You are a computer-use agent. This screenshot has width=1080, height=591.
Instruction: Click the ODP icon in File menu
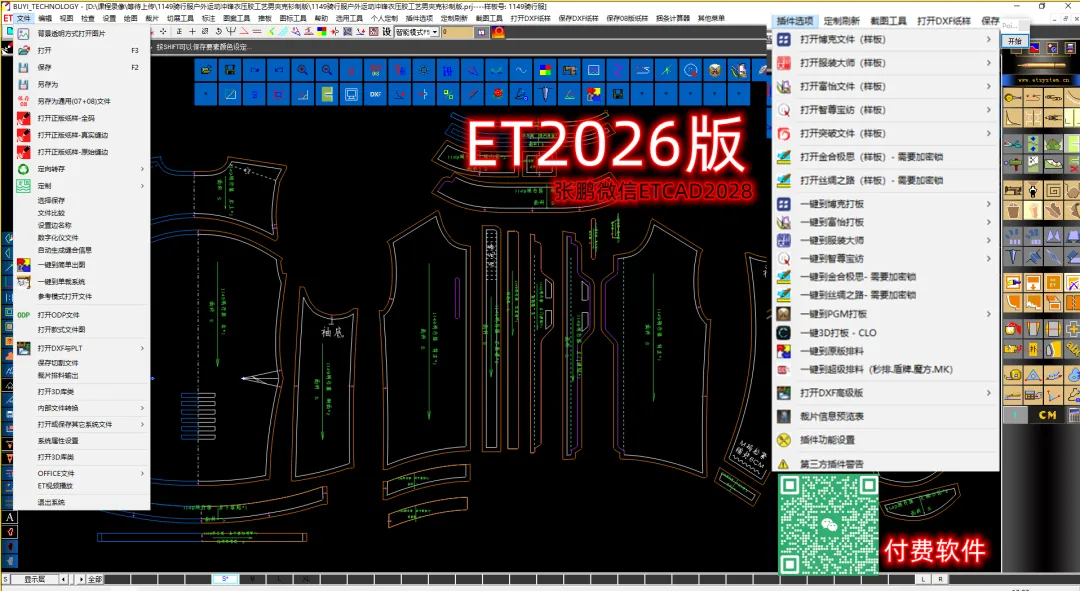23,315
